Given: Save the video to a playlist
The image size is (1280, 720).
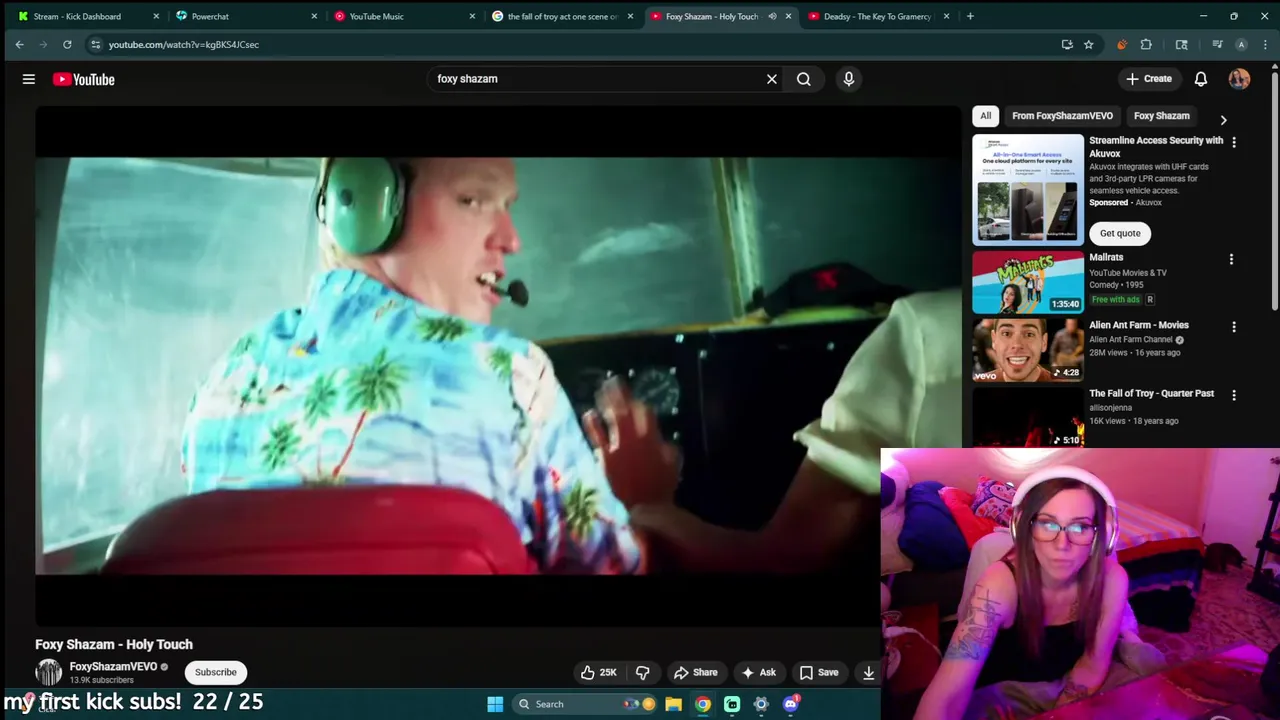Looking at the screenshot, I should (819, 672).
